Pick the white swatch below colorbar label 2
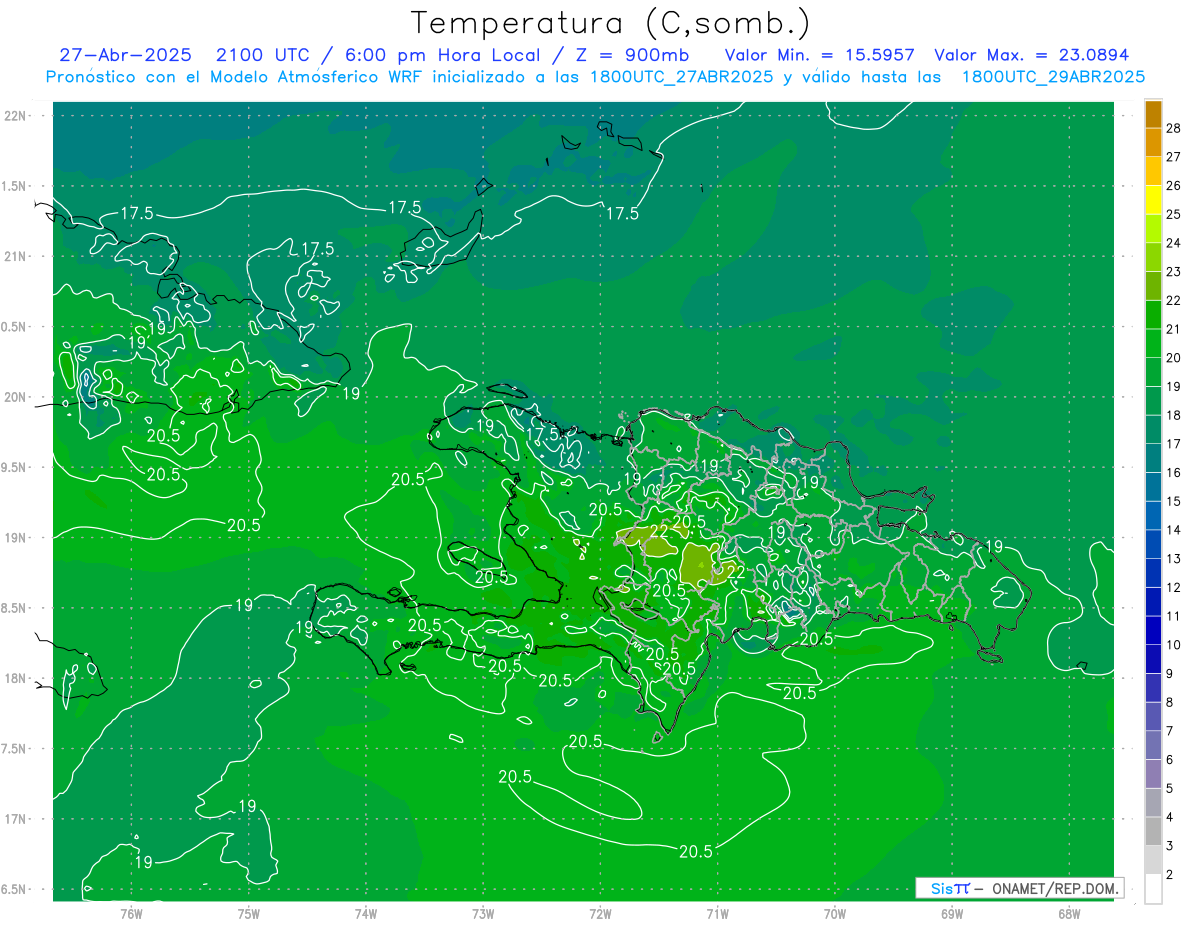The width and height of the screenshot is (1200, 927). click(x=1153, y=889)
